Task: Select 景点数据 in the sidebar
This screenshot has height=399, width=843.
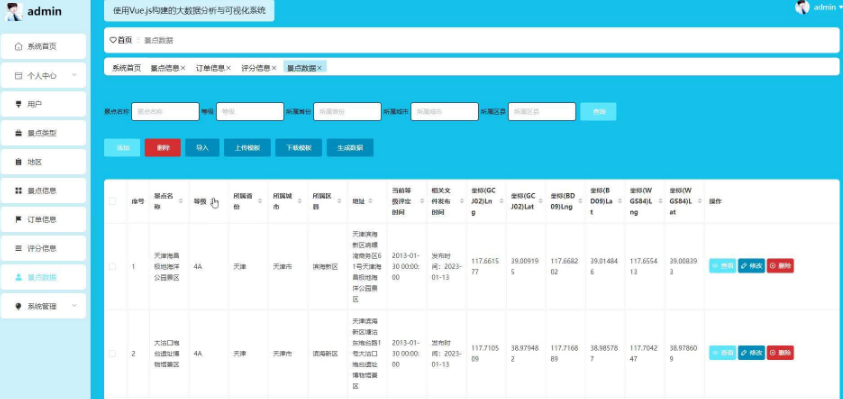Action: [x=43, y=277]
